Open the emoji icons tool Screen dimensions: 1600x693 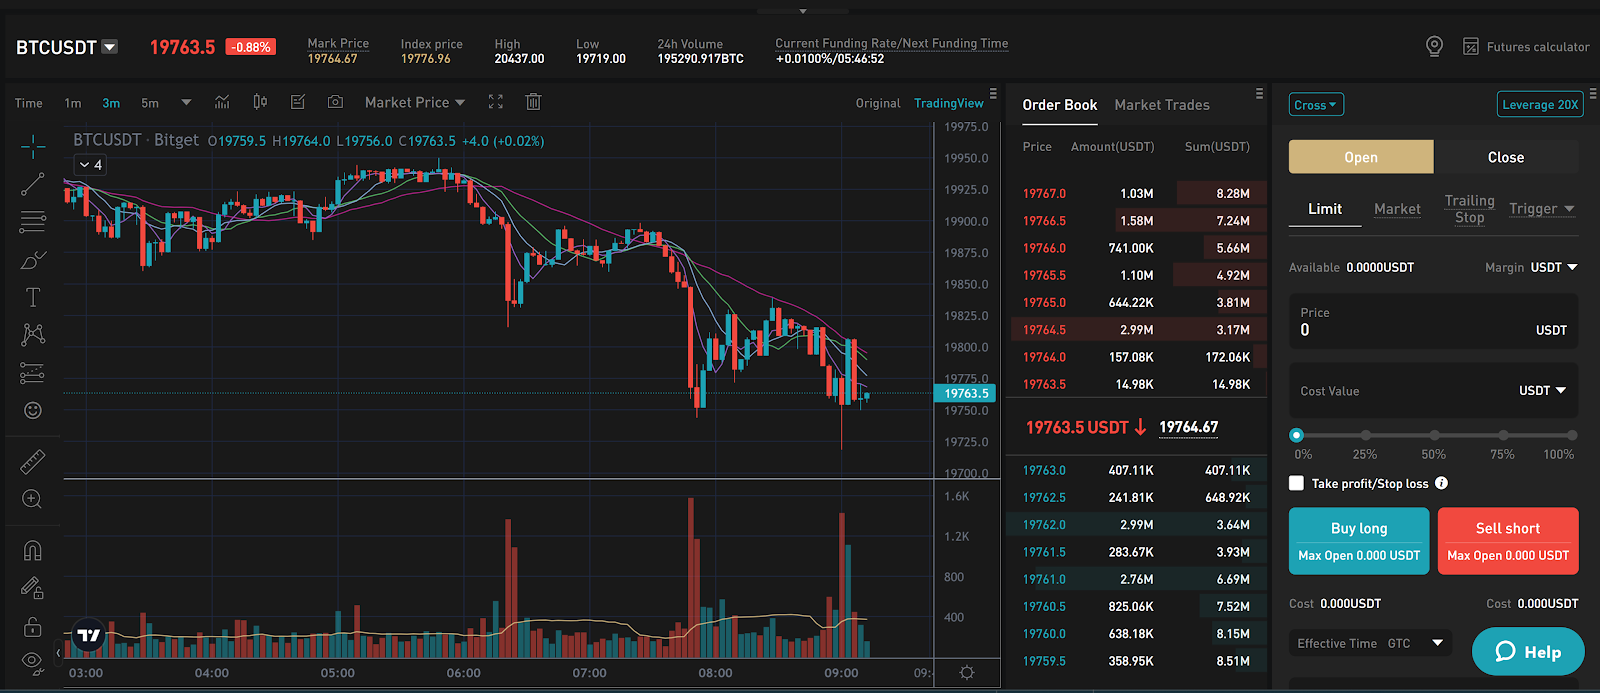[x=33, y=410]
